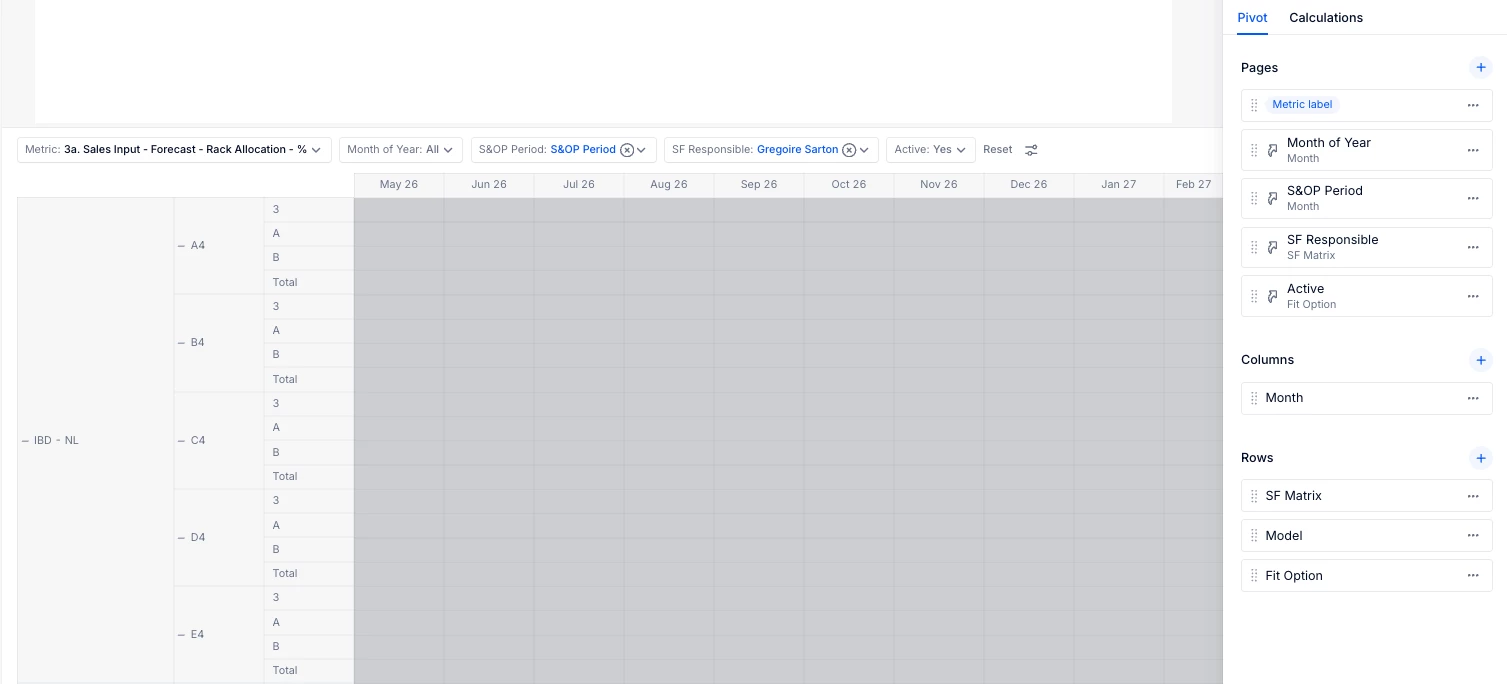Open the Month of Year filter dropdown
Viewport: 1507px width, 684px height.
[x=400, y=150]
